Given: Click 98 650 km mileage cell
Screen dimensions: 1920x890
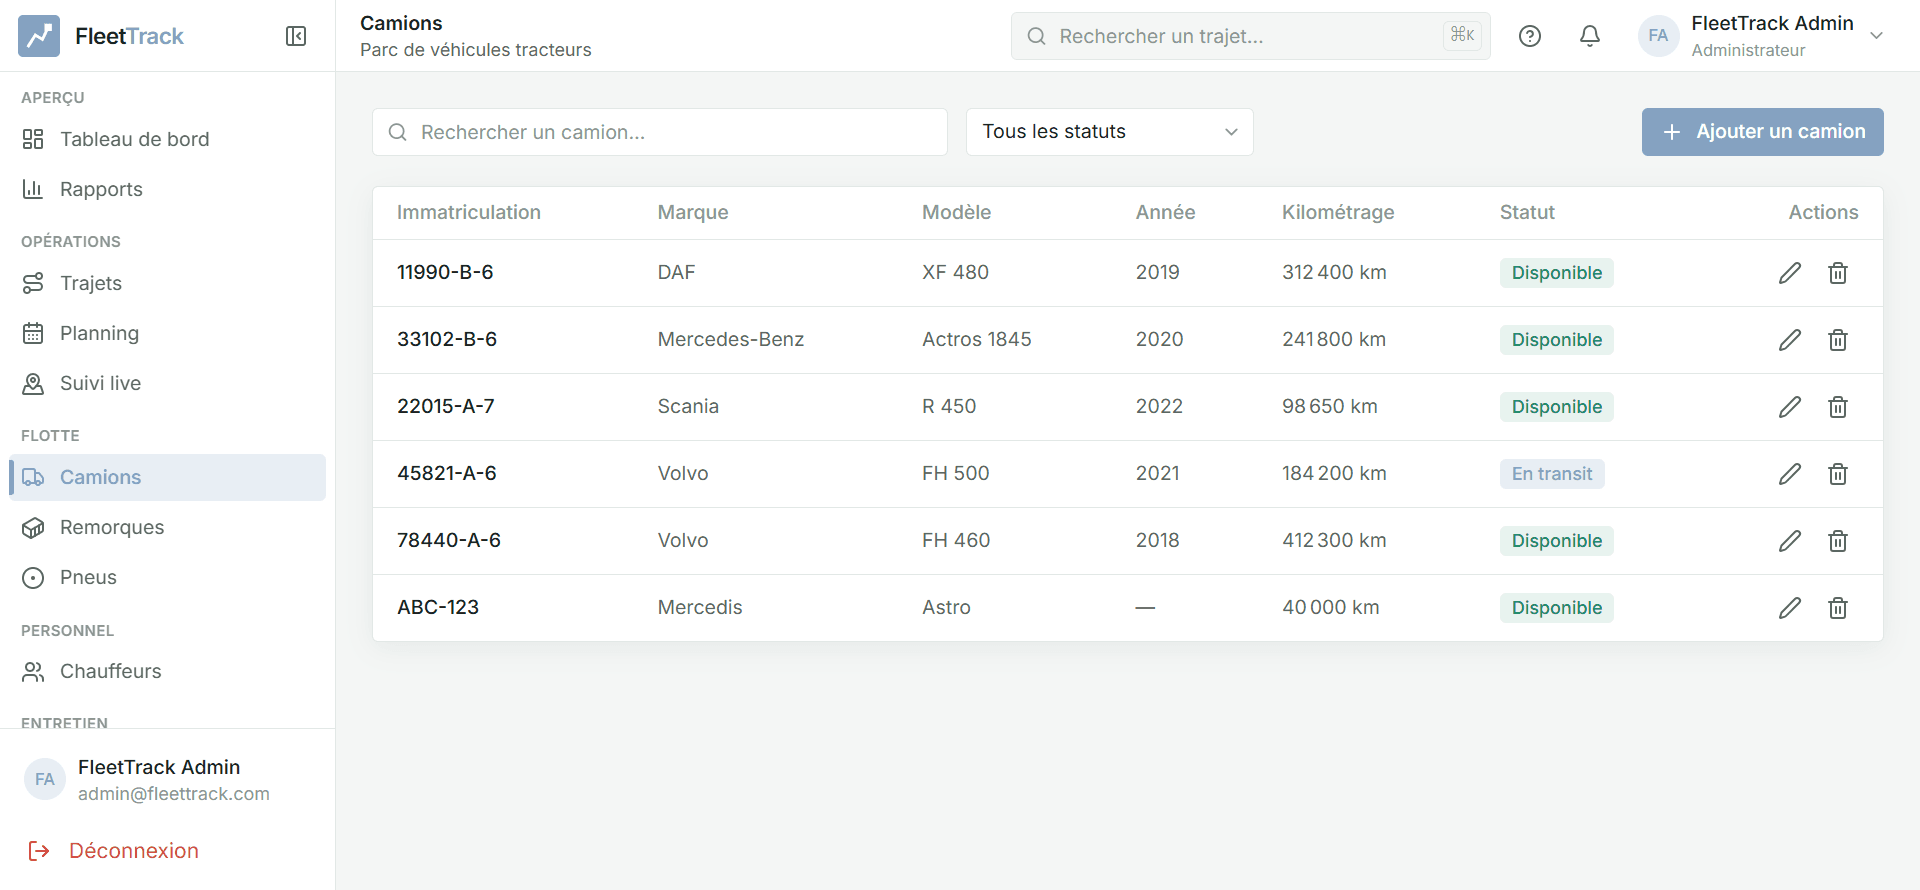Looking at the screenshot, I should point(1330,407).
